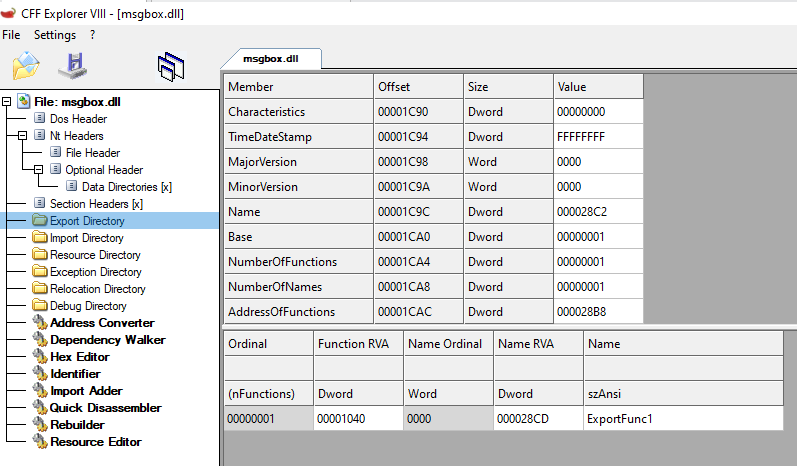The height and width of the screenshot is (466, 797).
Task: Collapse the File: msgbox.dll root node
Action: (x=6, y=102)
